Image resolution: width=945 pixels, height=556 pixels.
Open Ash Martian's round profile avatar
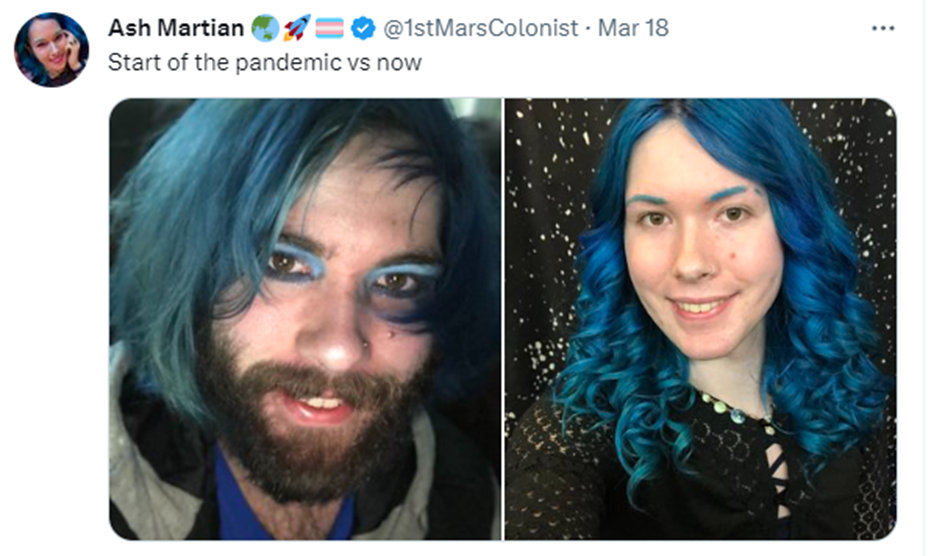point(51,49)
